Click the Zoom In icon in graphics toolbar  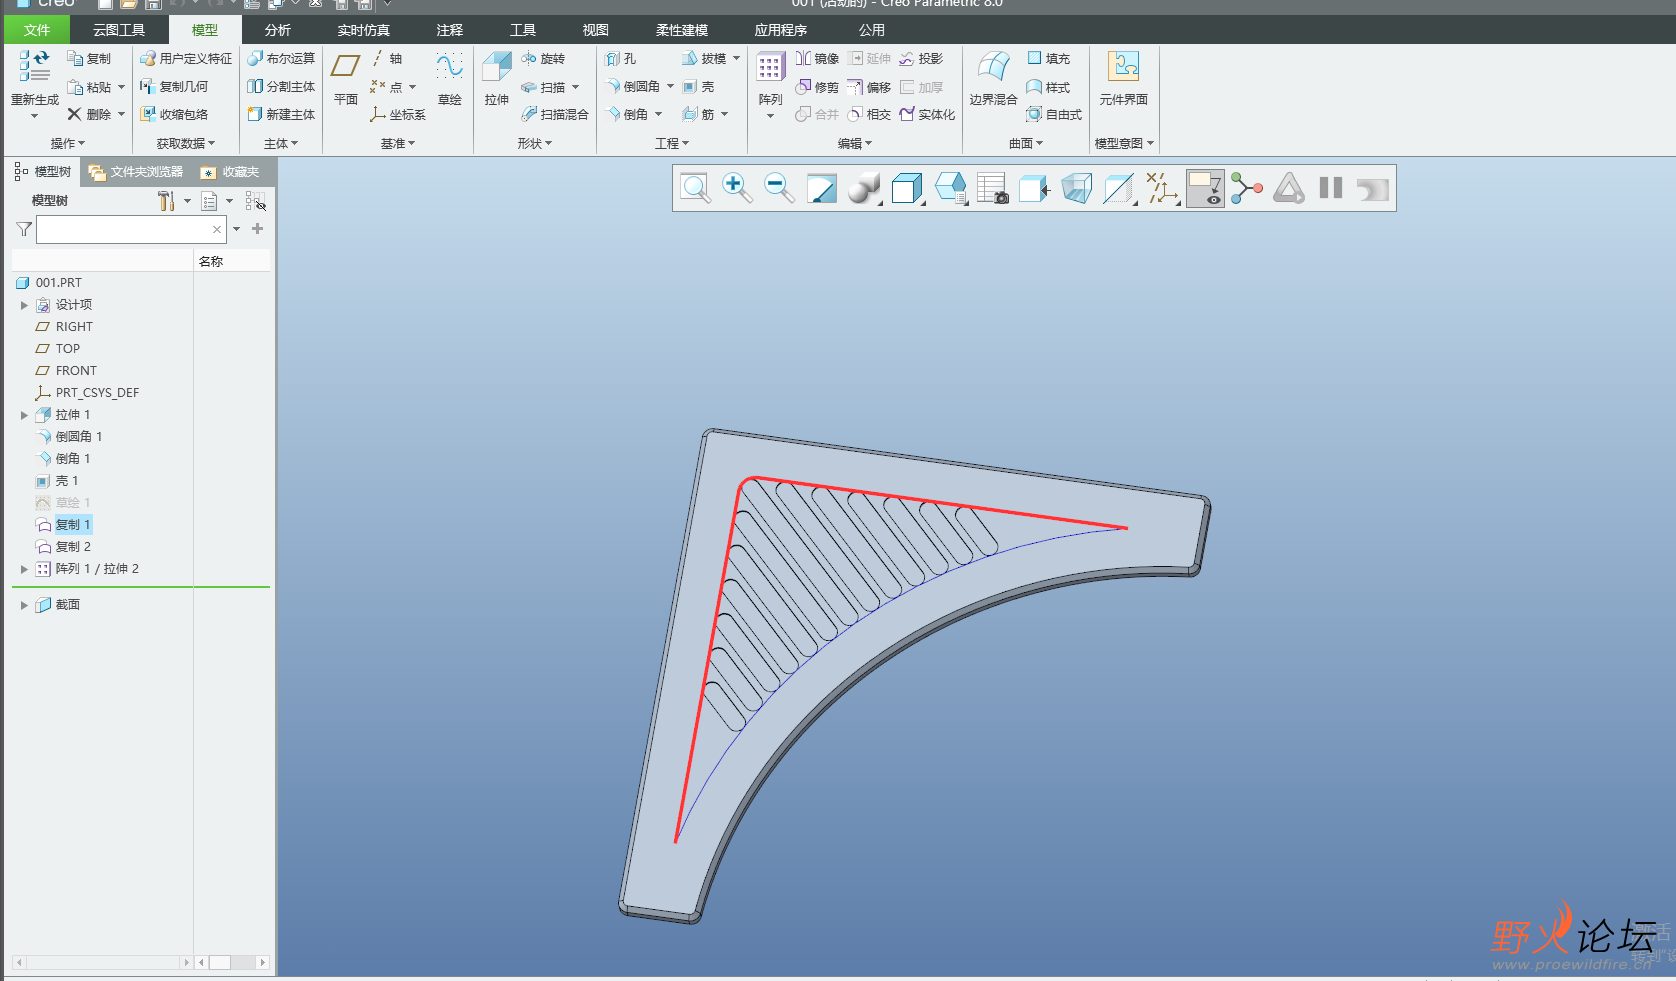(737, 188)
